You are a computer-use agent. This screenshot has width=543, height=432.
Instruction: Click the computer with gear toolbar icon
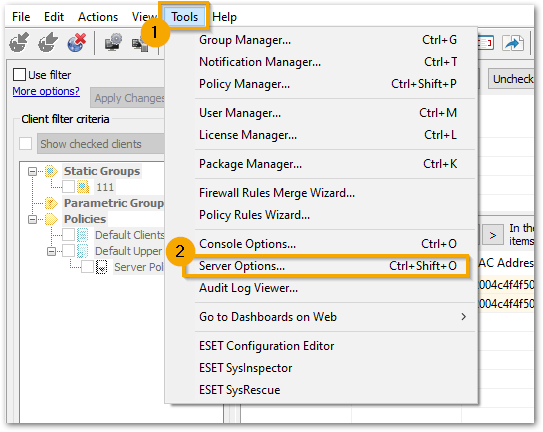[x=113, y=42]
